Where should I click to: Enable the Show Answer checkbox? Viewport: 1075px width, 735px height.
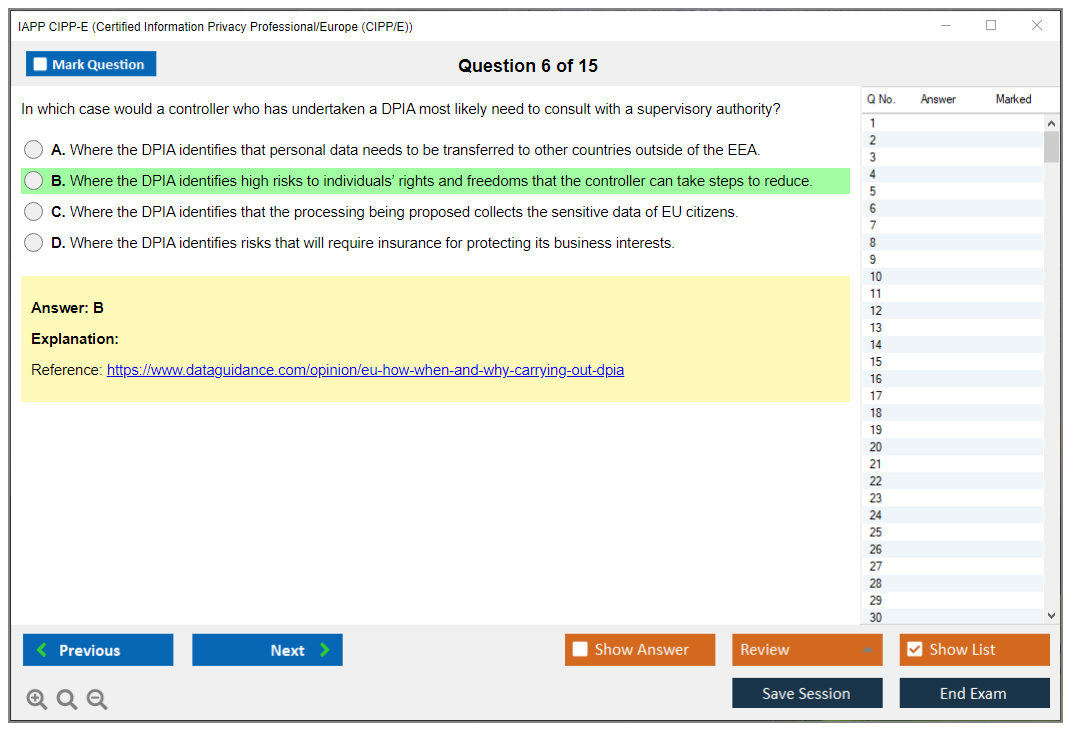click(x=580, y=650)
